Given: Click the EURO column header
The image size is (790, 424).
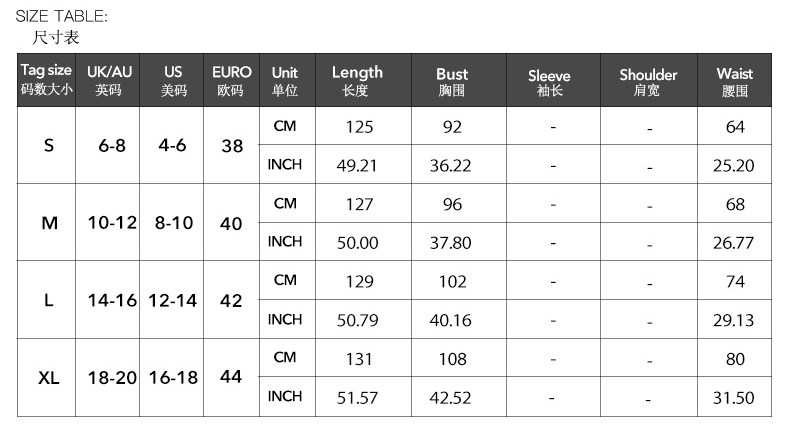Looking at the screenshot, I should point(231,81).
